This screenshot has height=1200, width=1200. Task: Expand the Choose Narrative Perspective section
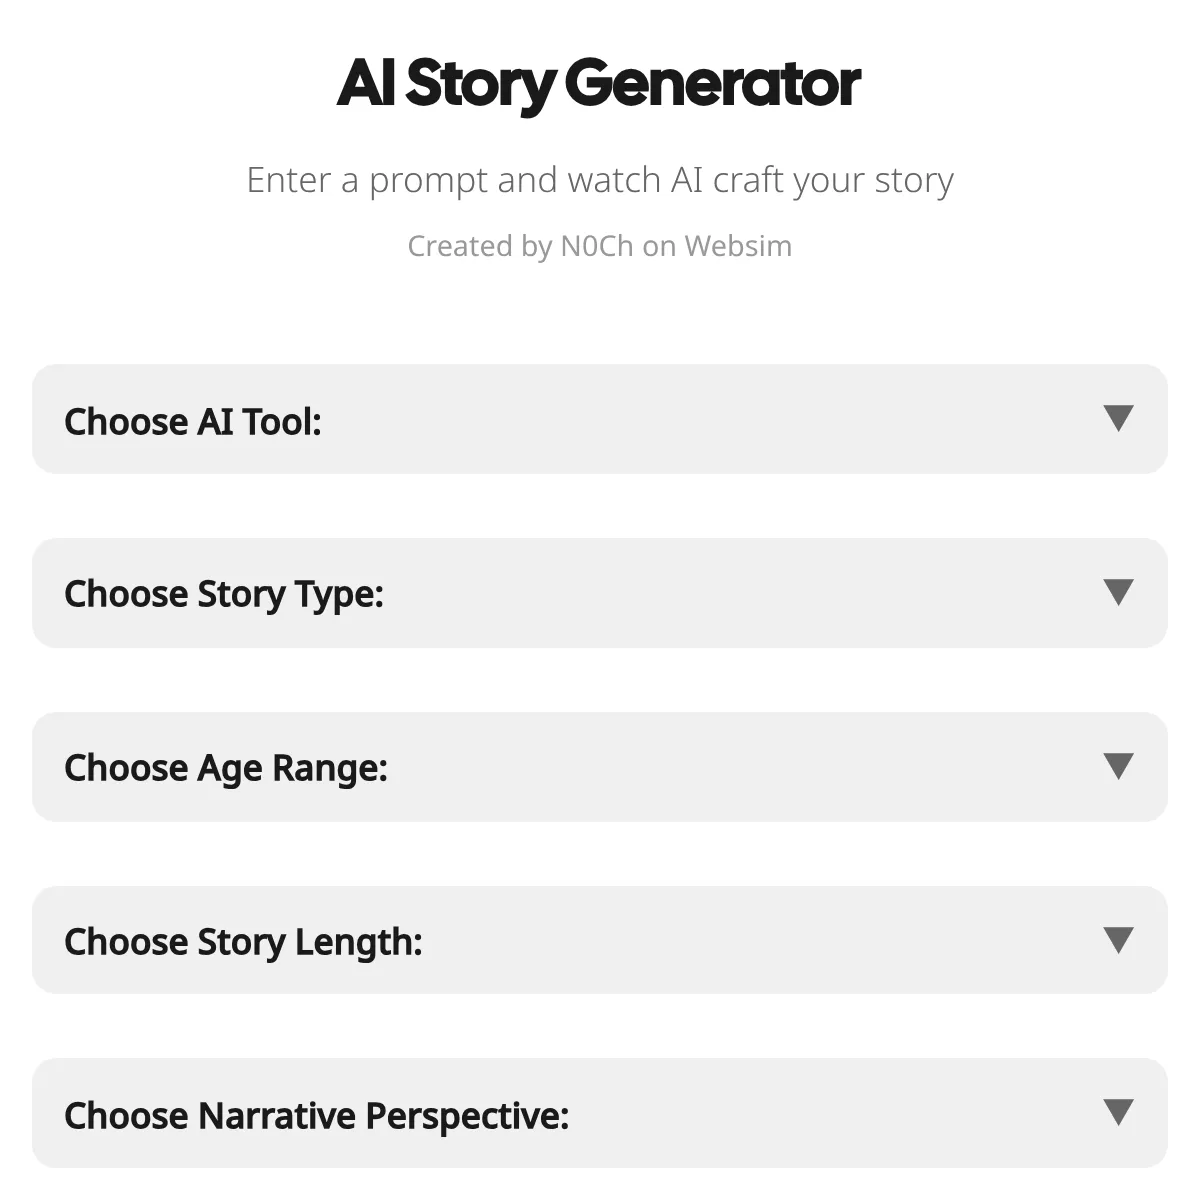point(600,1113)
